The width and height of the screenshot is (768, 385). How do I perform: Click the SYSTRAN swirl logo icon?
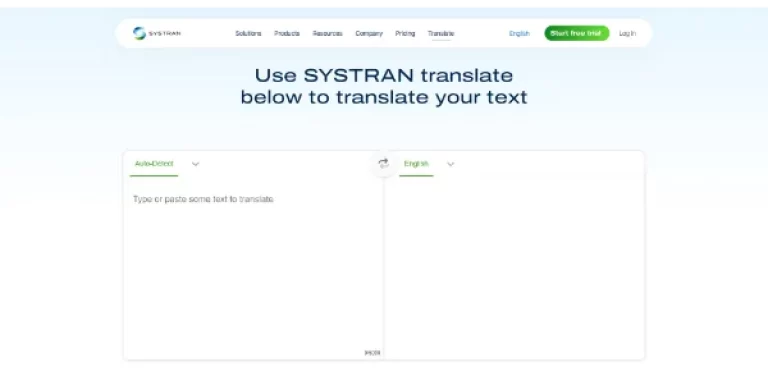click(139, 33)
